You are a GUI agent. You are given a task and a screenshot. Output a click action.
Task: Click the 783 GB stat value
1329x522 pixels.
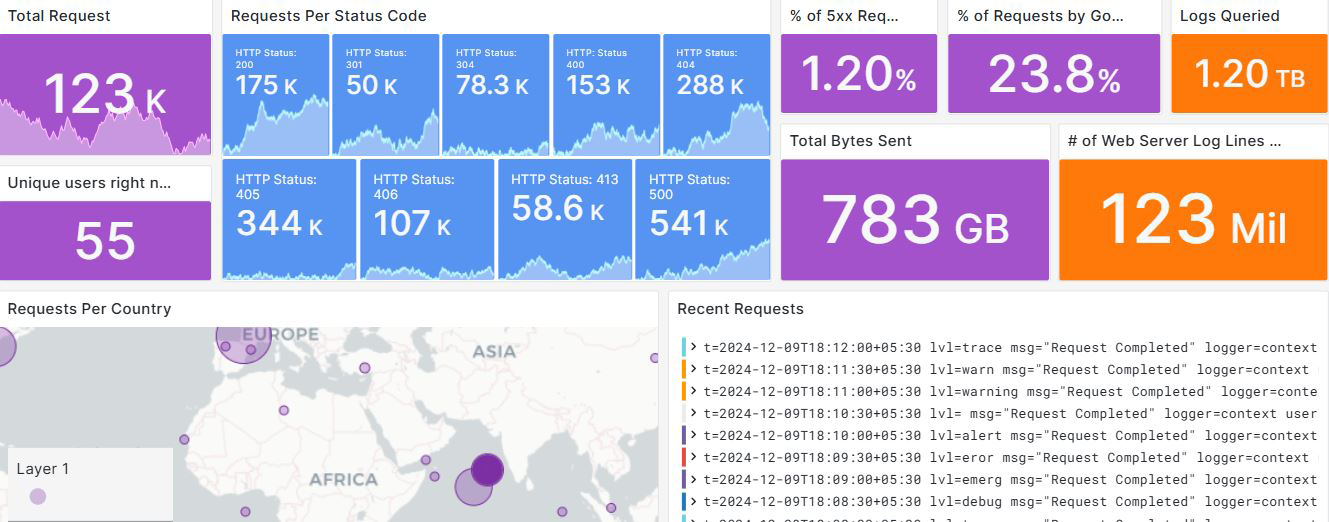[x=914, y=220]
